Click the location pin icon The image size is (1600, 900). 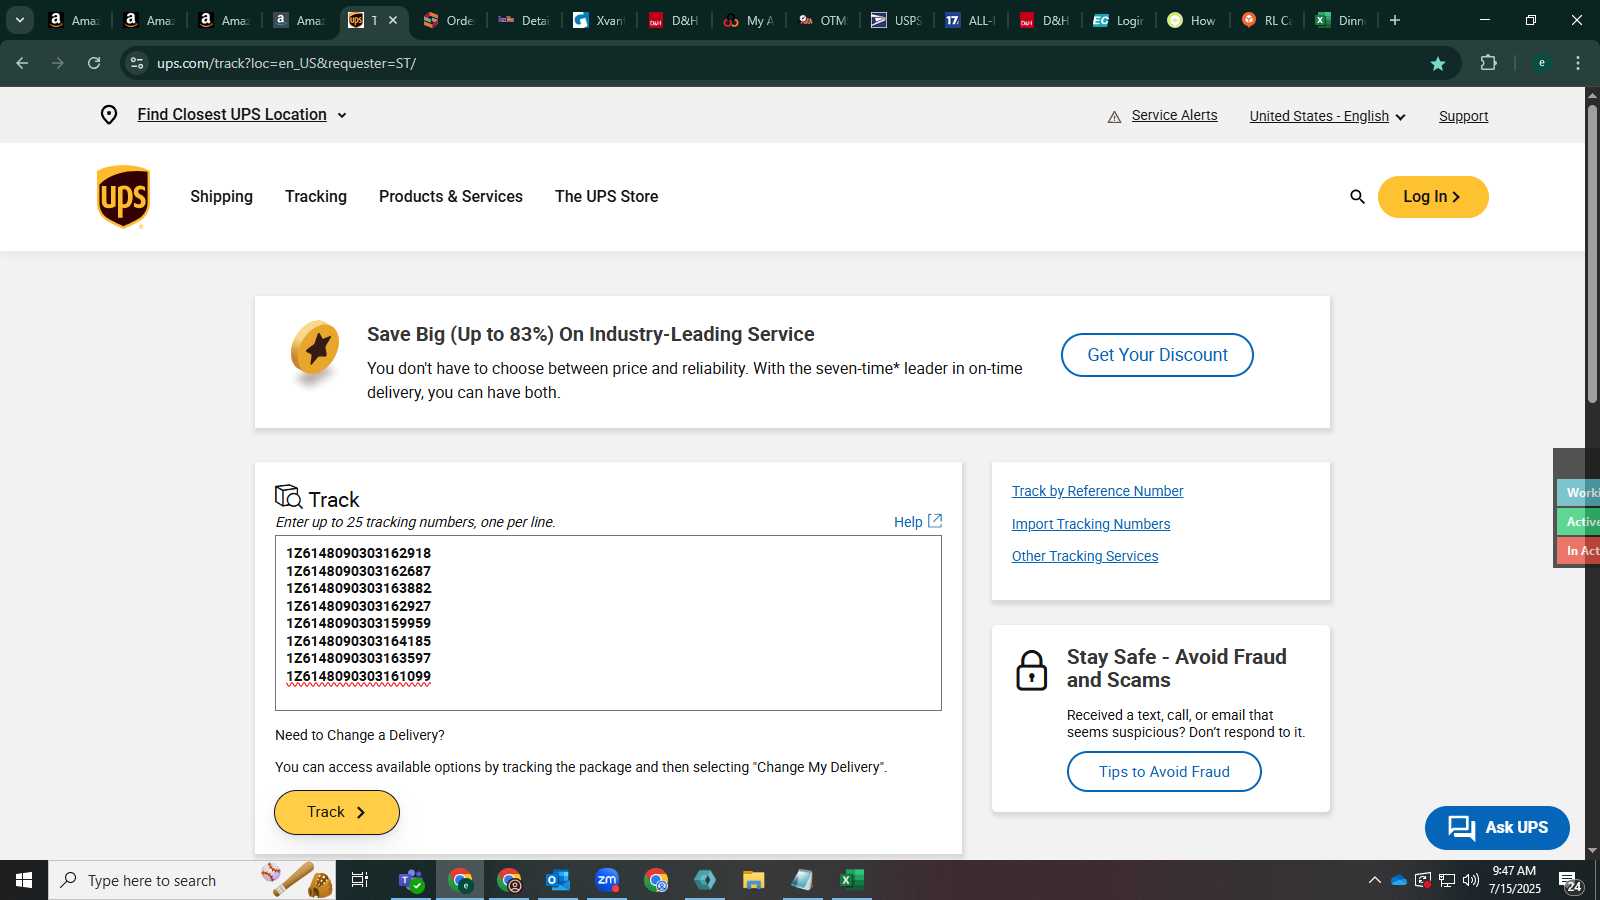109,115
